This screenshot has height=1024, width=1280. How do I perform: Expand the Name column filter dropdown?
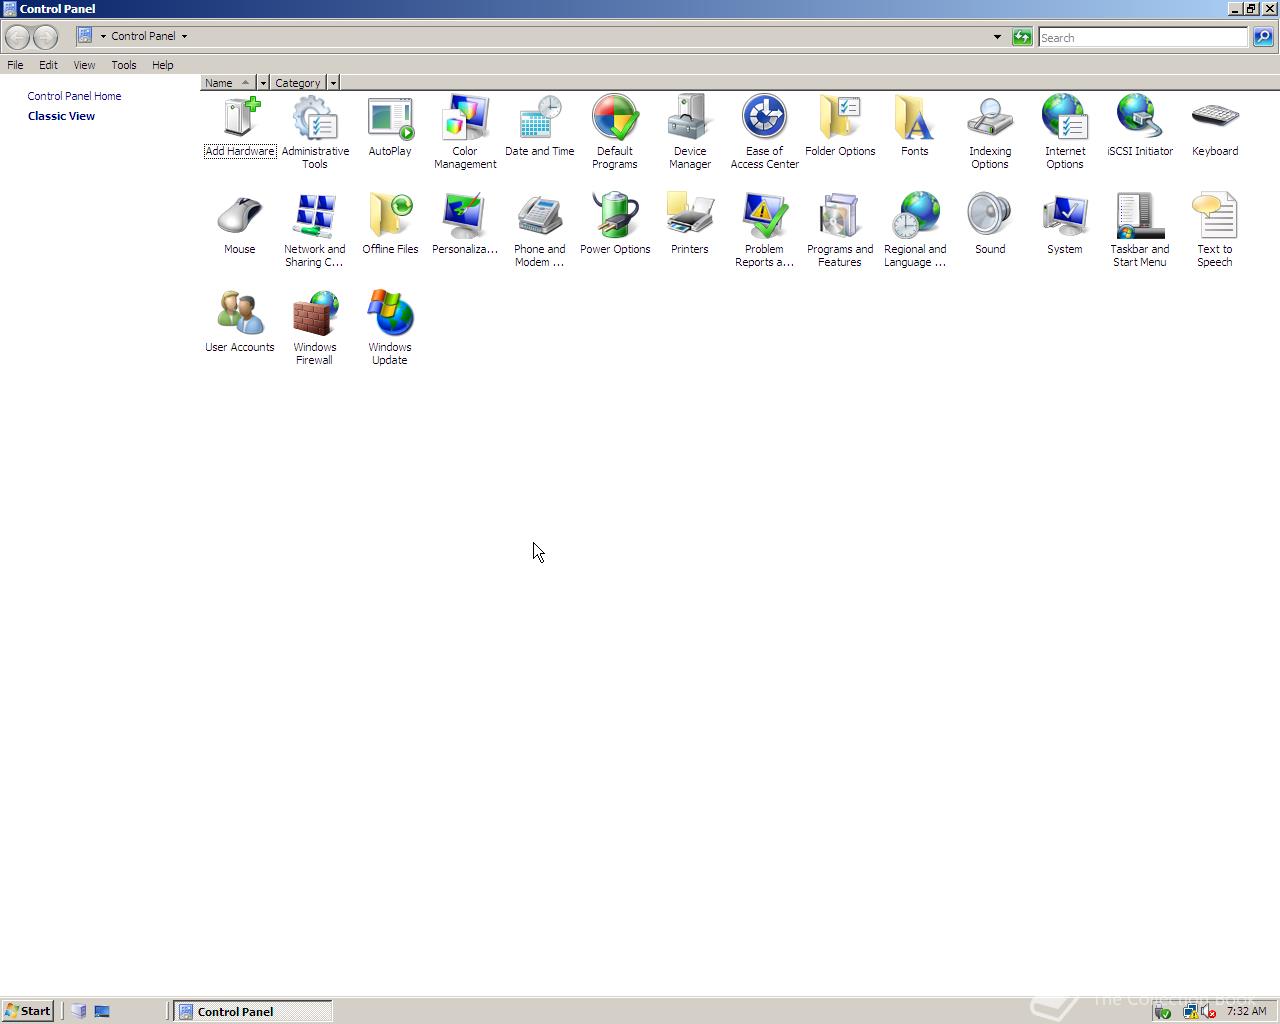click(263, 83)
